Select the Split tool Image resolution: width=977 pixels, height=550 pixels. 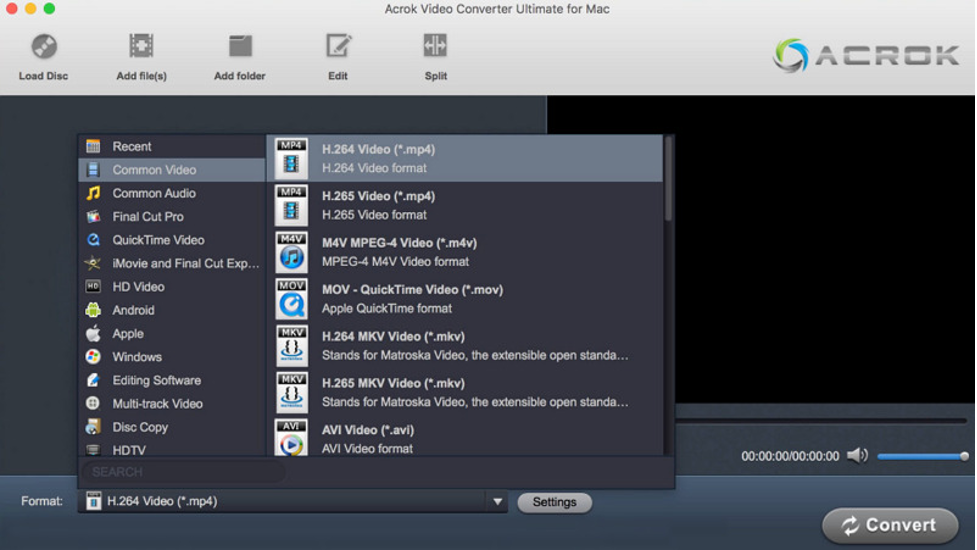(x=435, y=47)
